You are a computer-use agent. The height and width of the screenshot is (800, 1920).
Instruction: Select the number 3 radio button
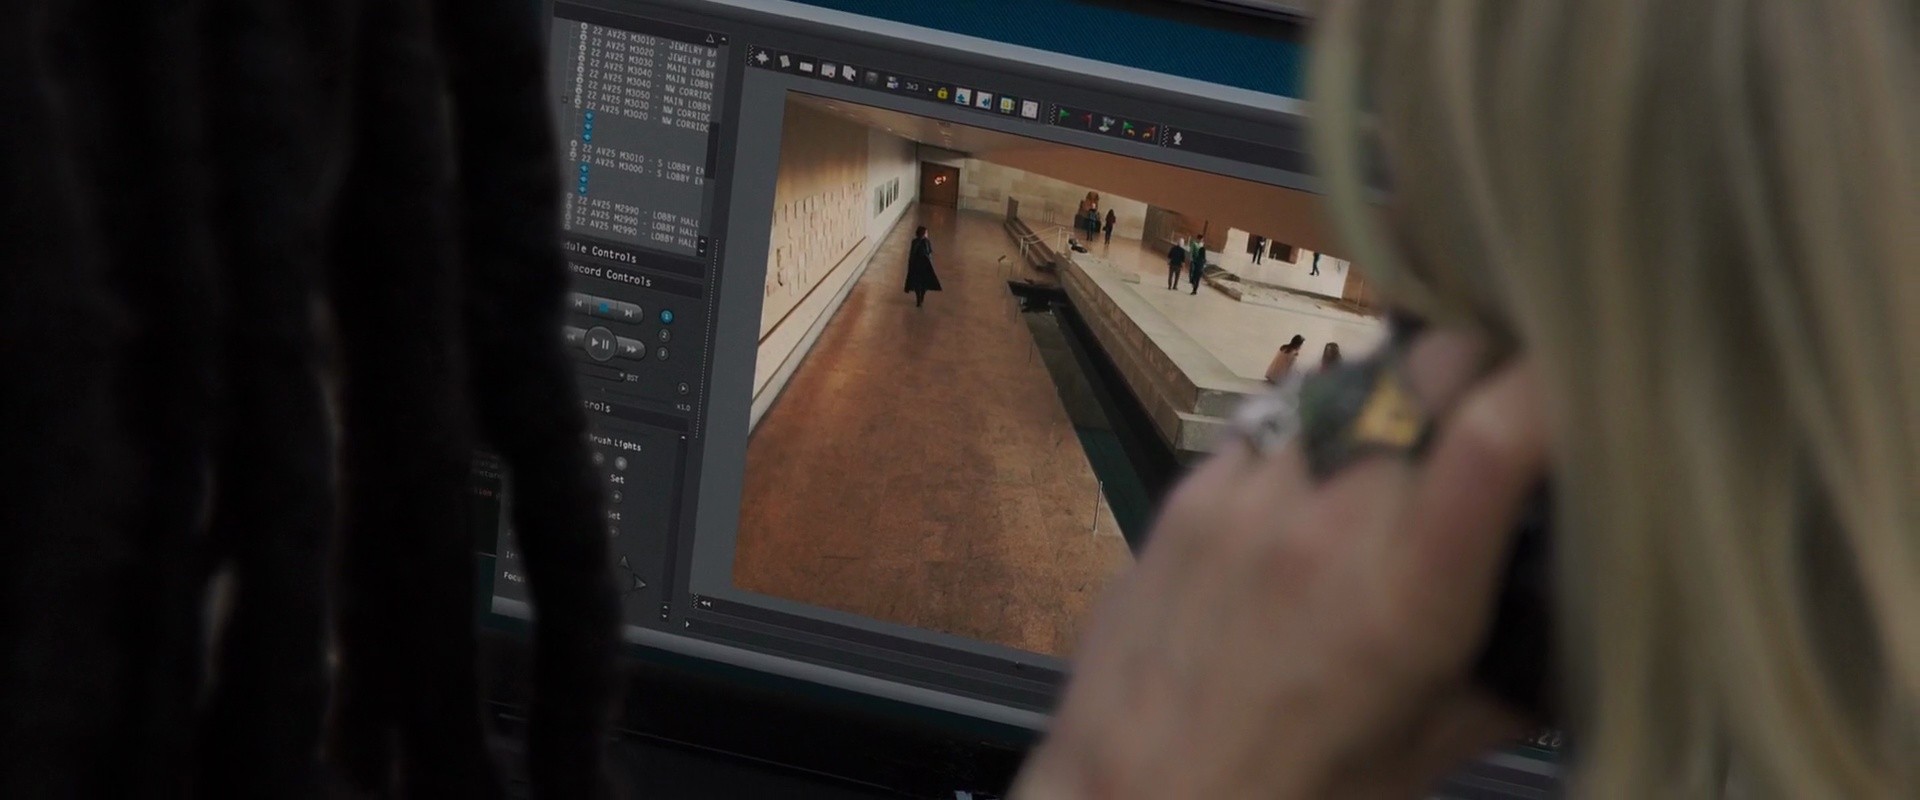click(x=663, y=353)
